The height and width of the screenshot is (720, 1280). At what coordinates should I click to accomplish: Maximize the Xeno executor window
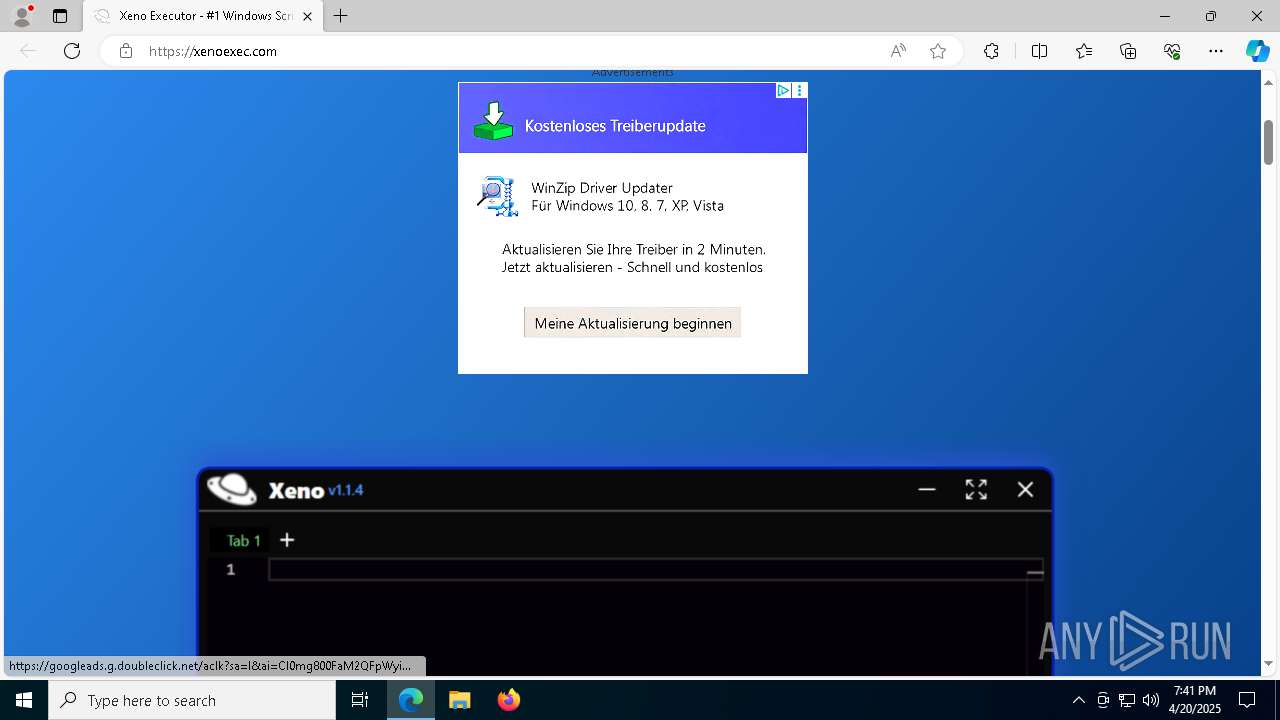(x=976, y=489)
